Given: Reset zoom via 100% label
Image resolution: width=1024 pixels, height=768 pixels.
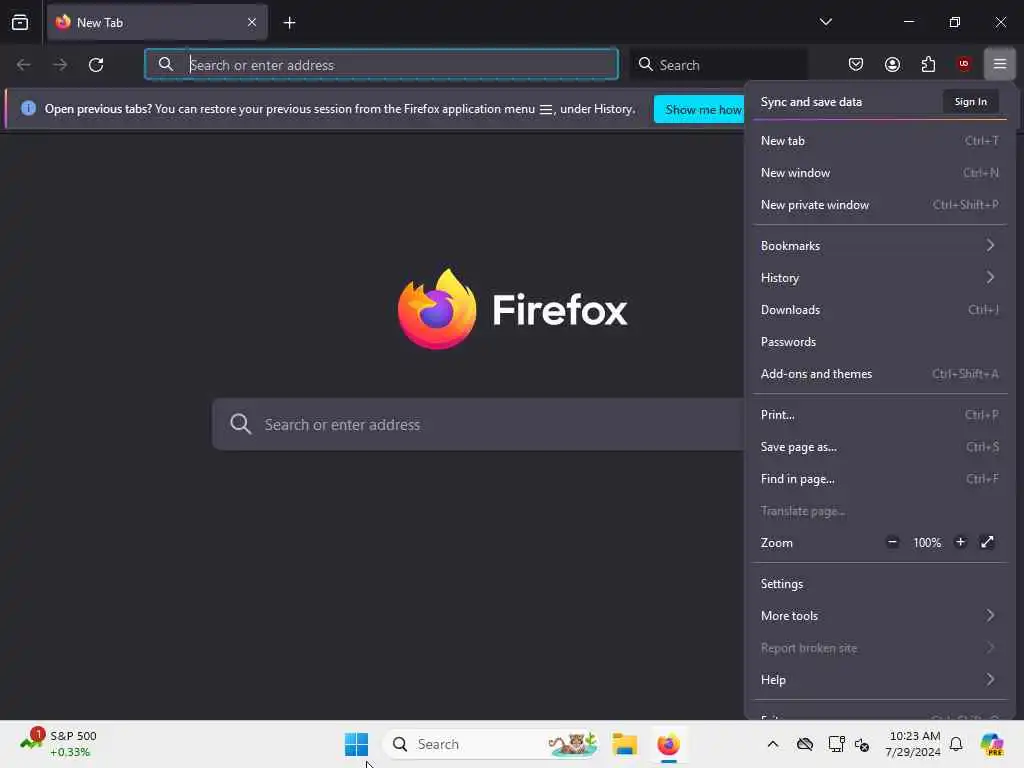Looking at the screenshot, I should [x=927, y=543].
